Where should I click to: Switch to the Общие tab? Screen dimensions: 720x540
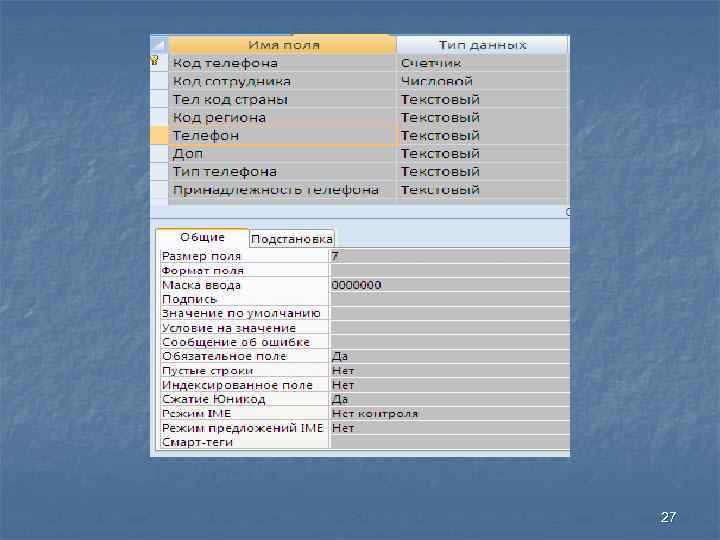click(x=202, y=237)
